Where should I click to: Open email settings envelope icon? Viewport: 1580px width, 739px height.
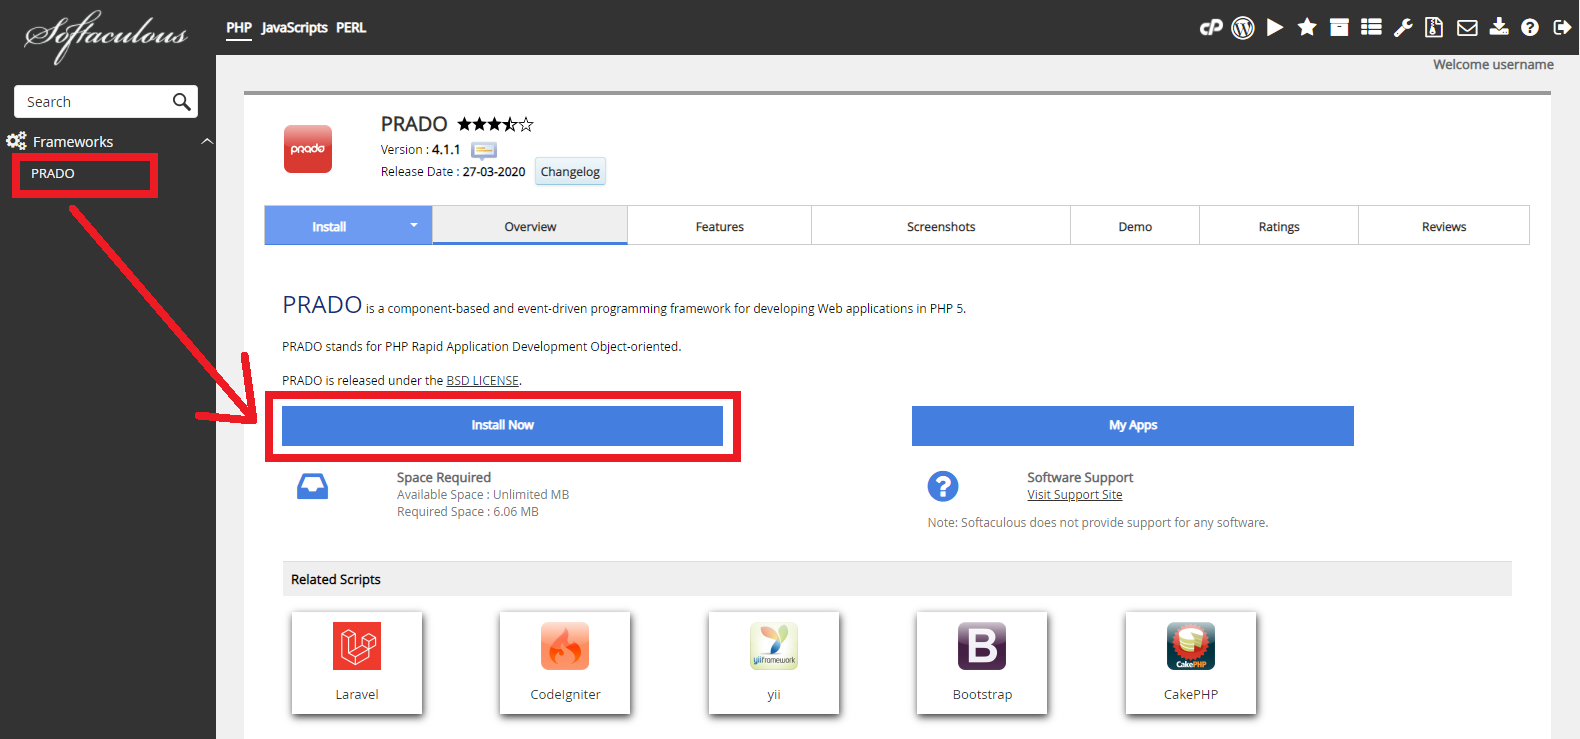[1467, 28]
